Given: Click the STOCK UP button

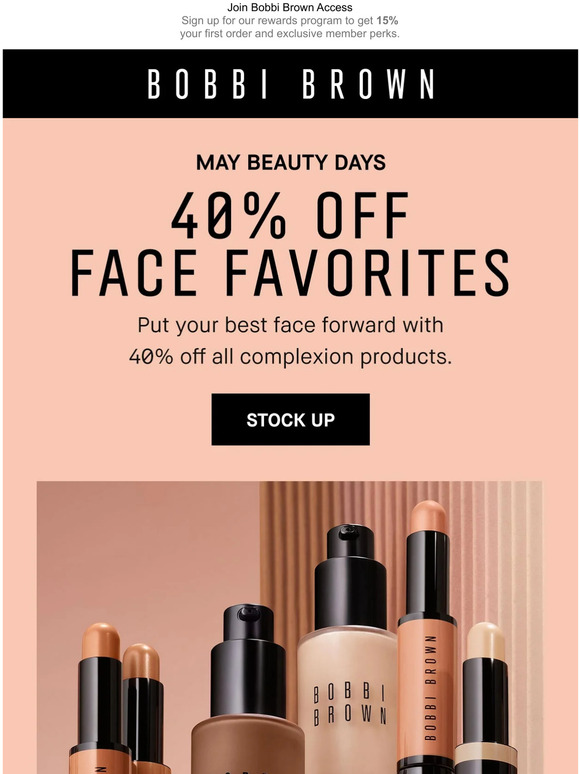Looking at the screenshot, I should (x=290, y=419).
